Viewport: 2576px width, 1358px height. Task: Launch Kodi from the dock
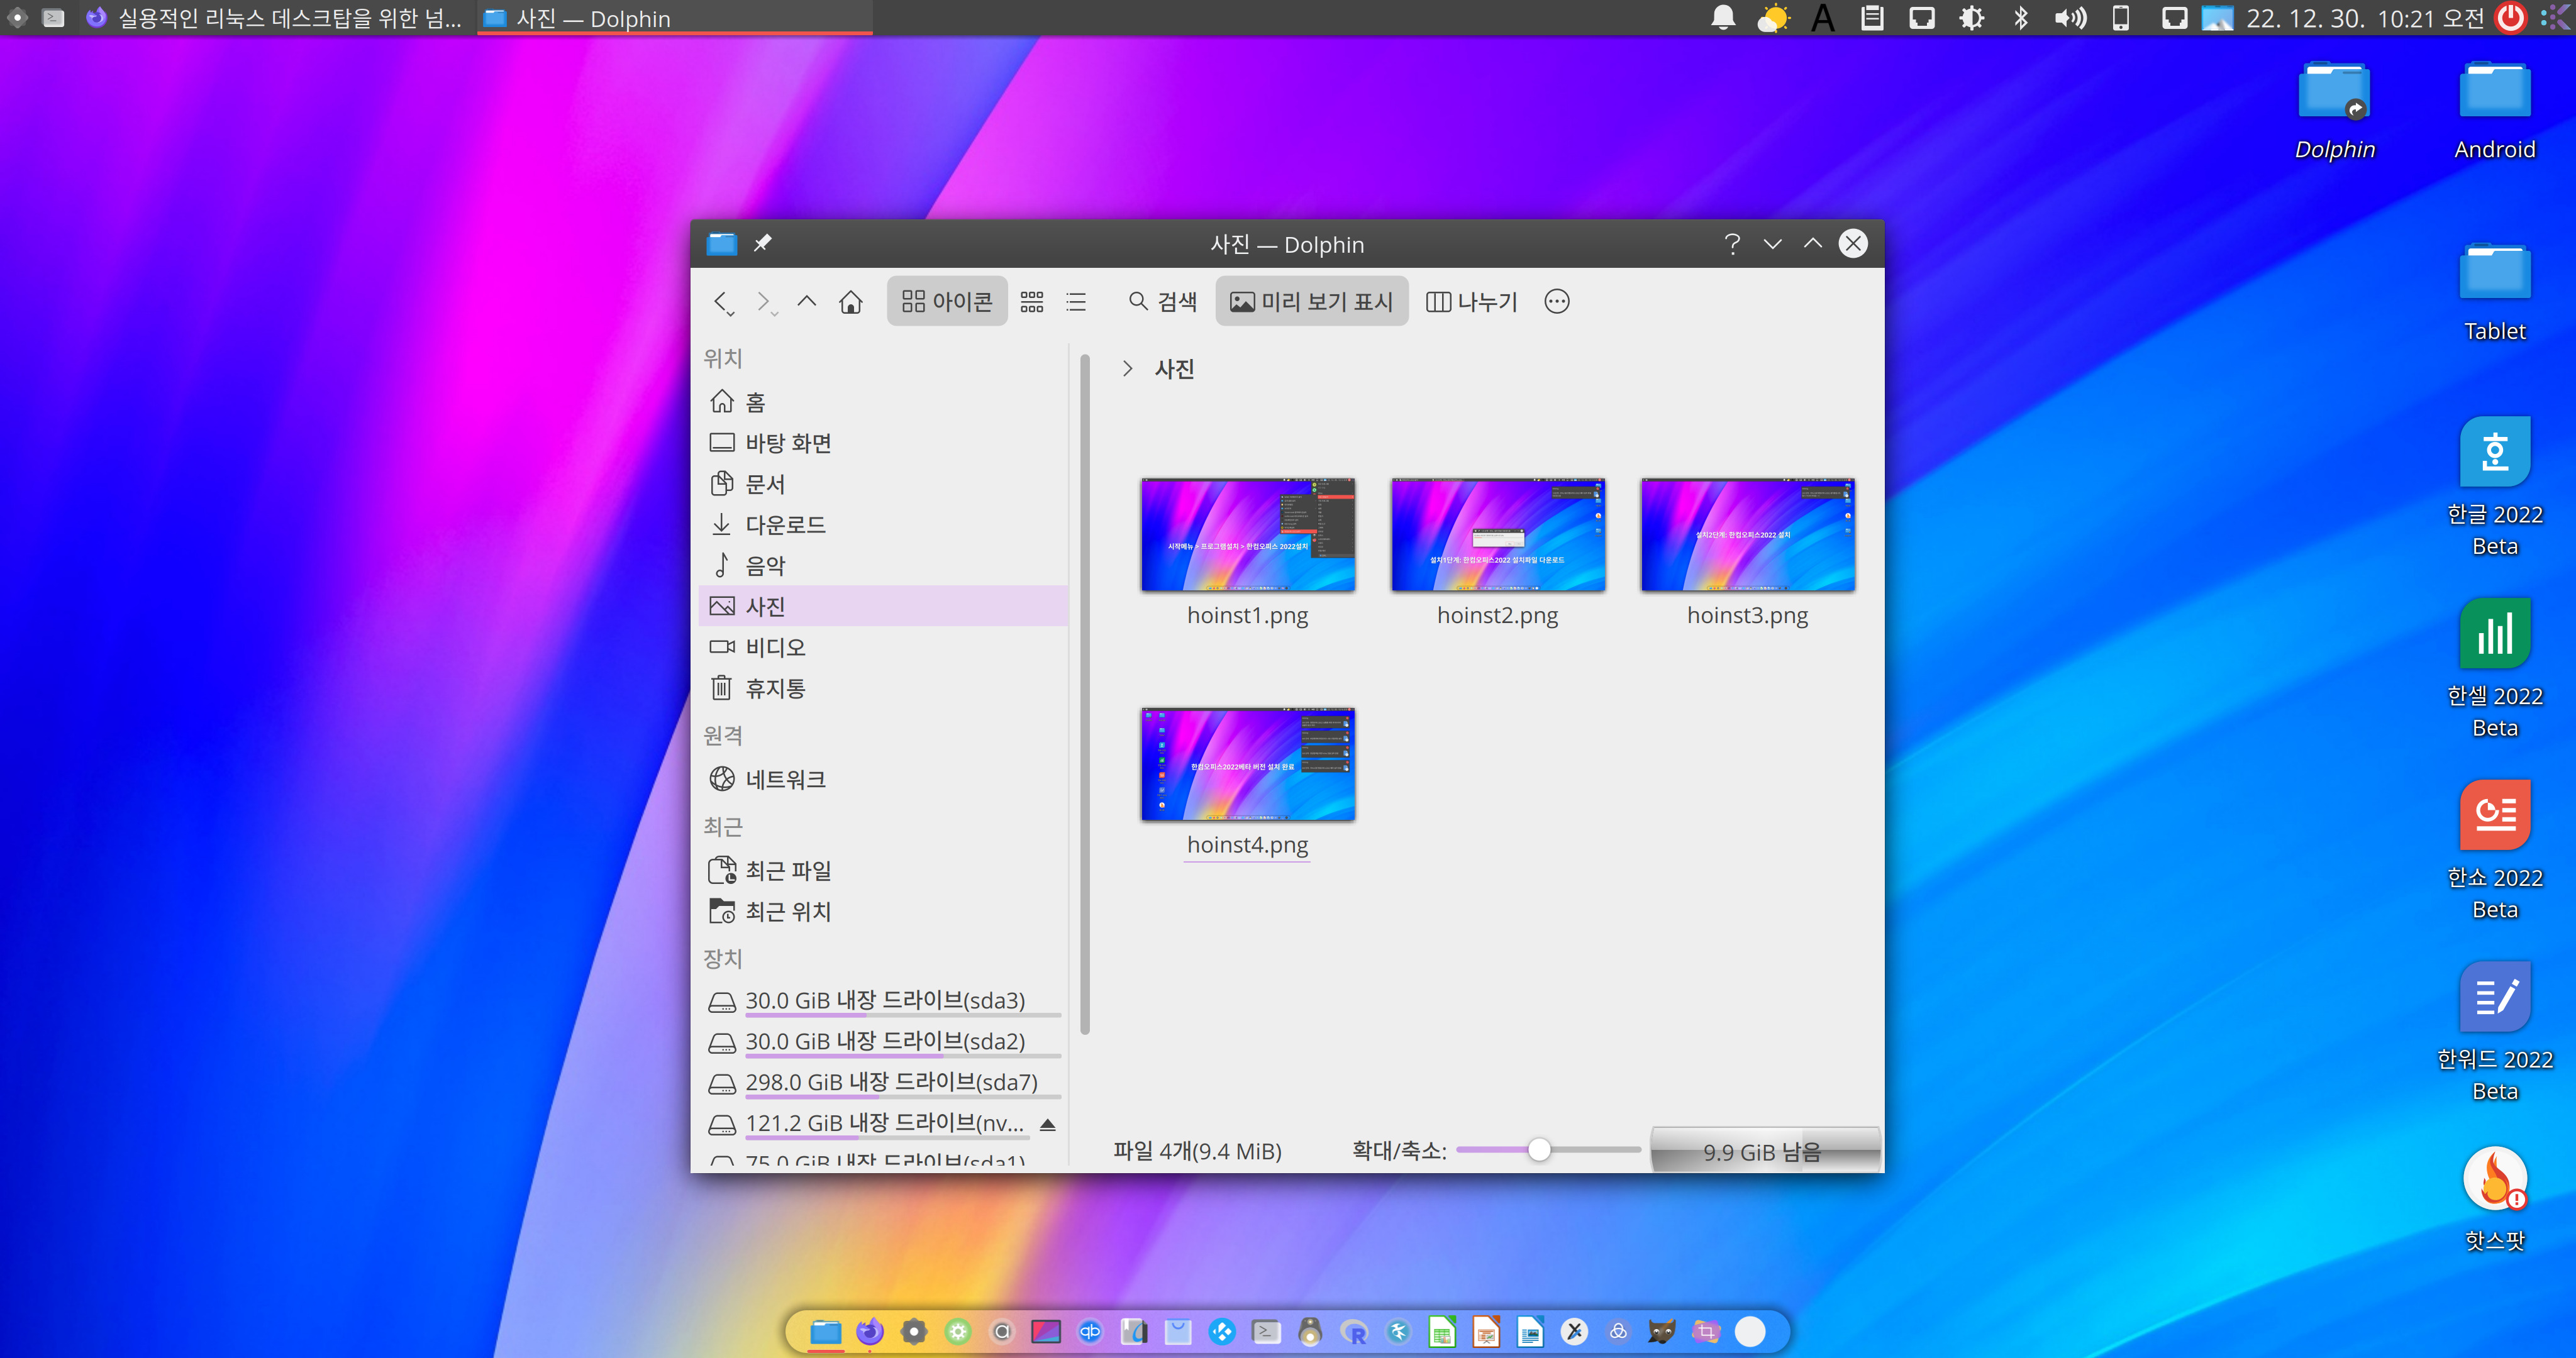(1222, 1331)
